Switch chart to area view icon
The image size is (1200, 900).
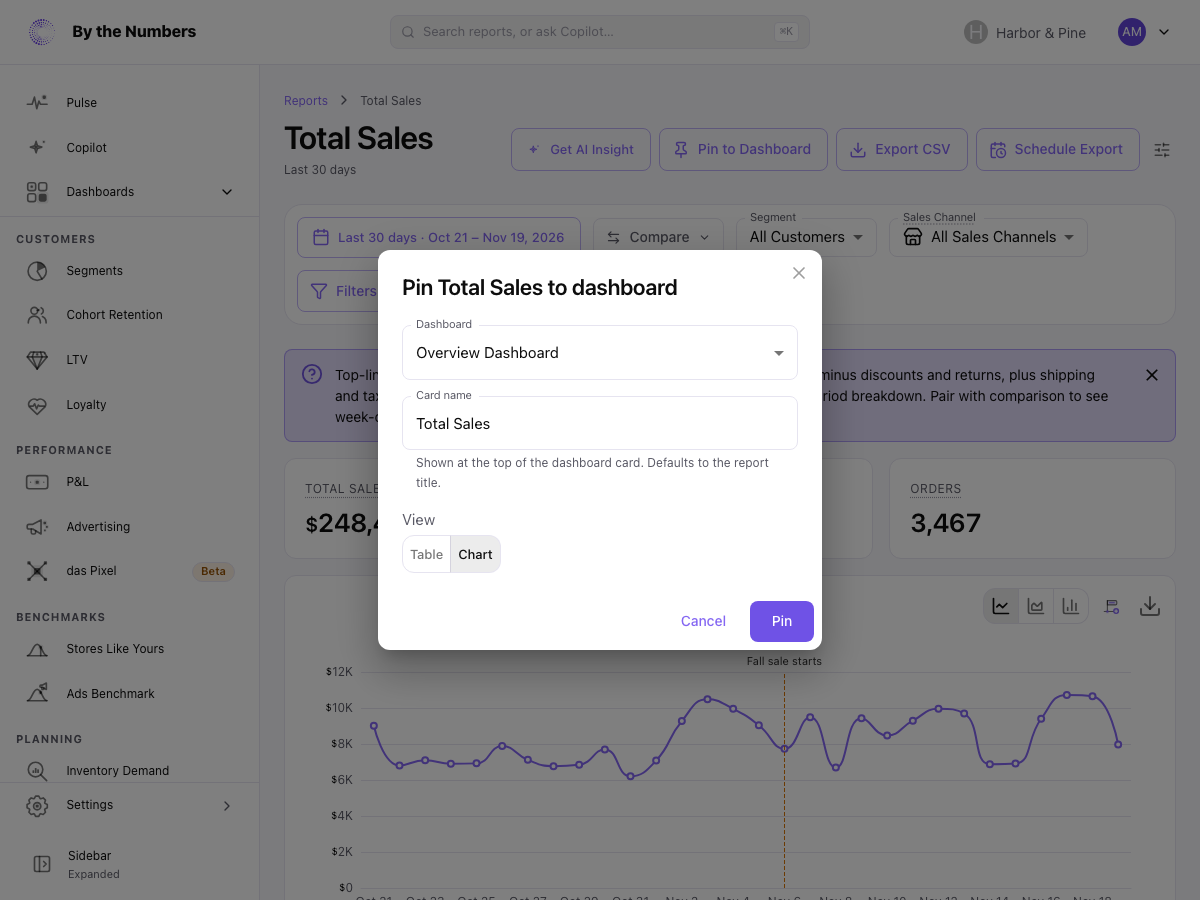click(x=1036, y=606)
